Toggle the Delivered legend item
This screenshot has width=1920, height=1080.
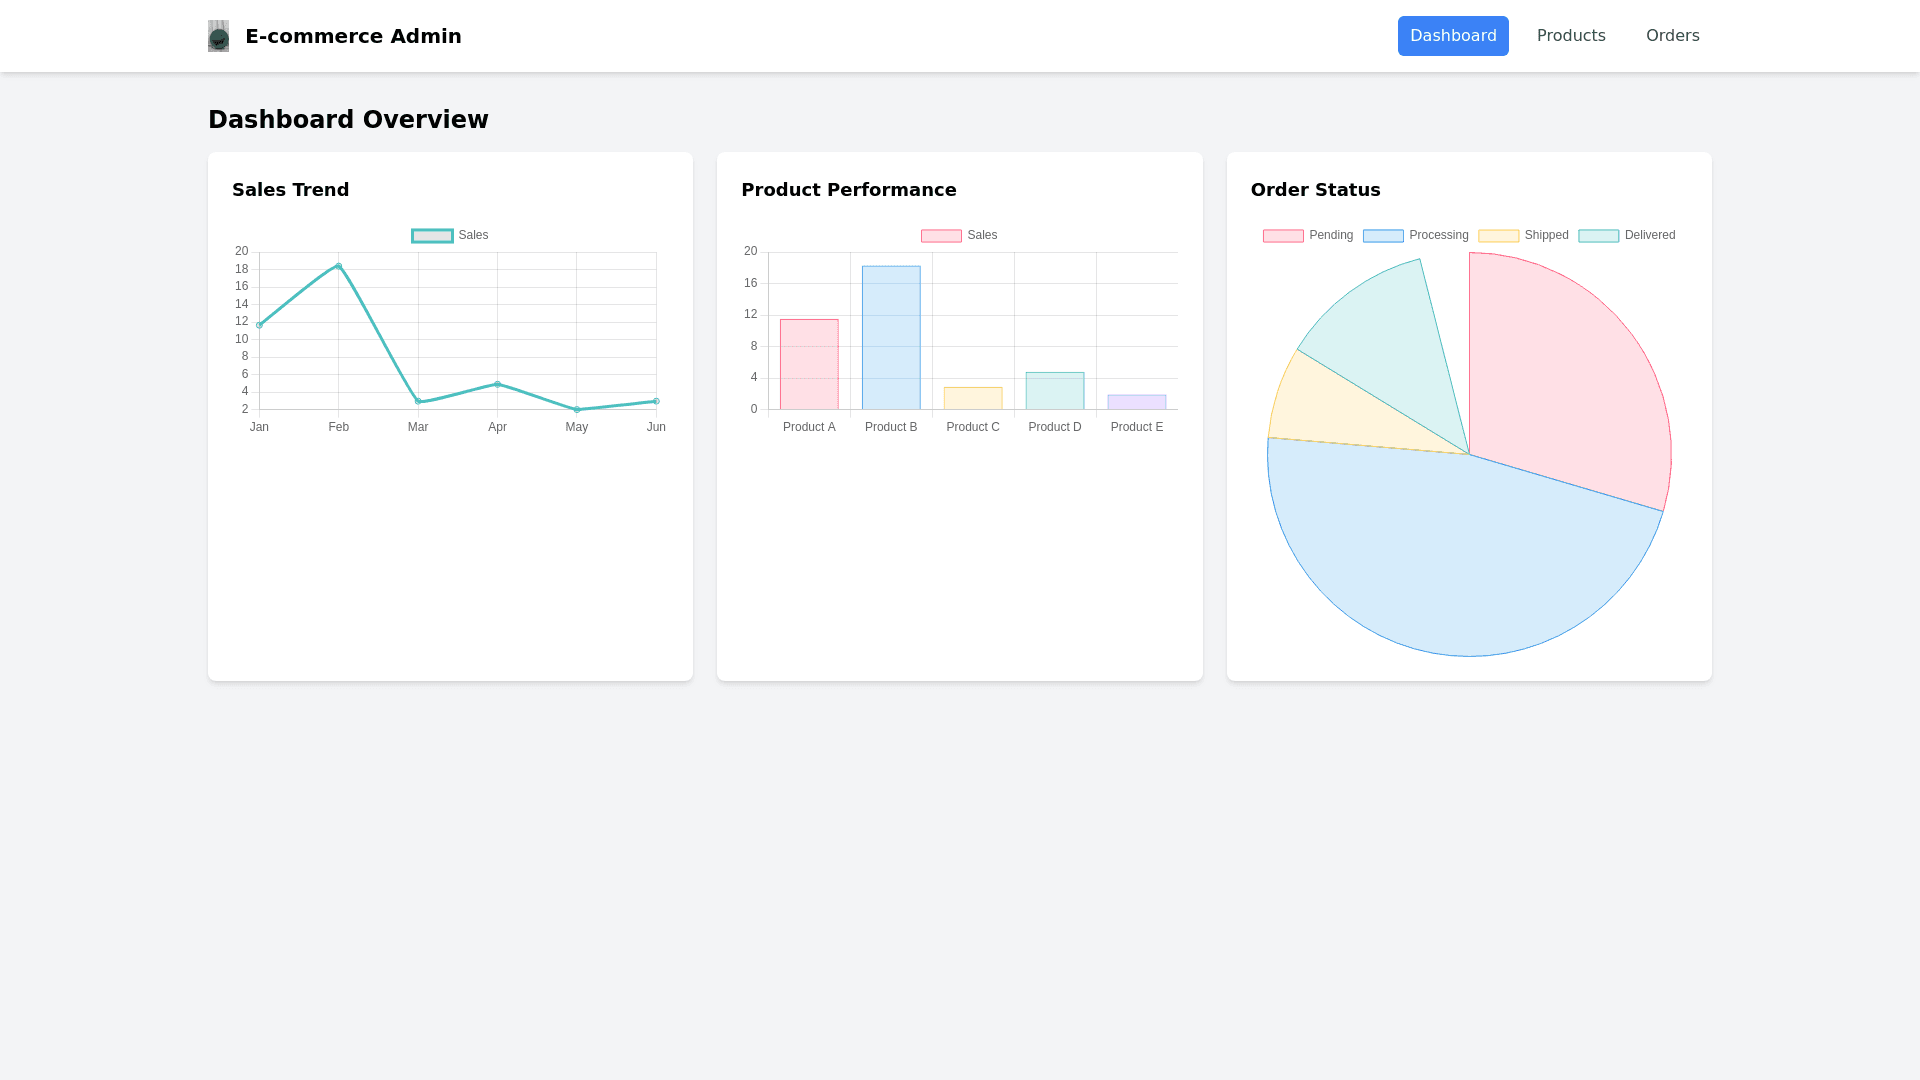point(1626,236)
